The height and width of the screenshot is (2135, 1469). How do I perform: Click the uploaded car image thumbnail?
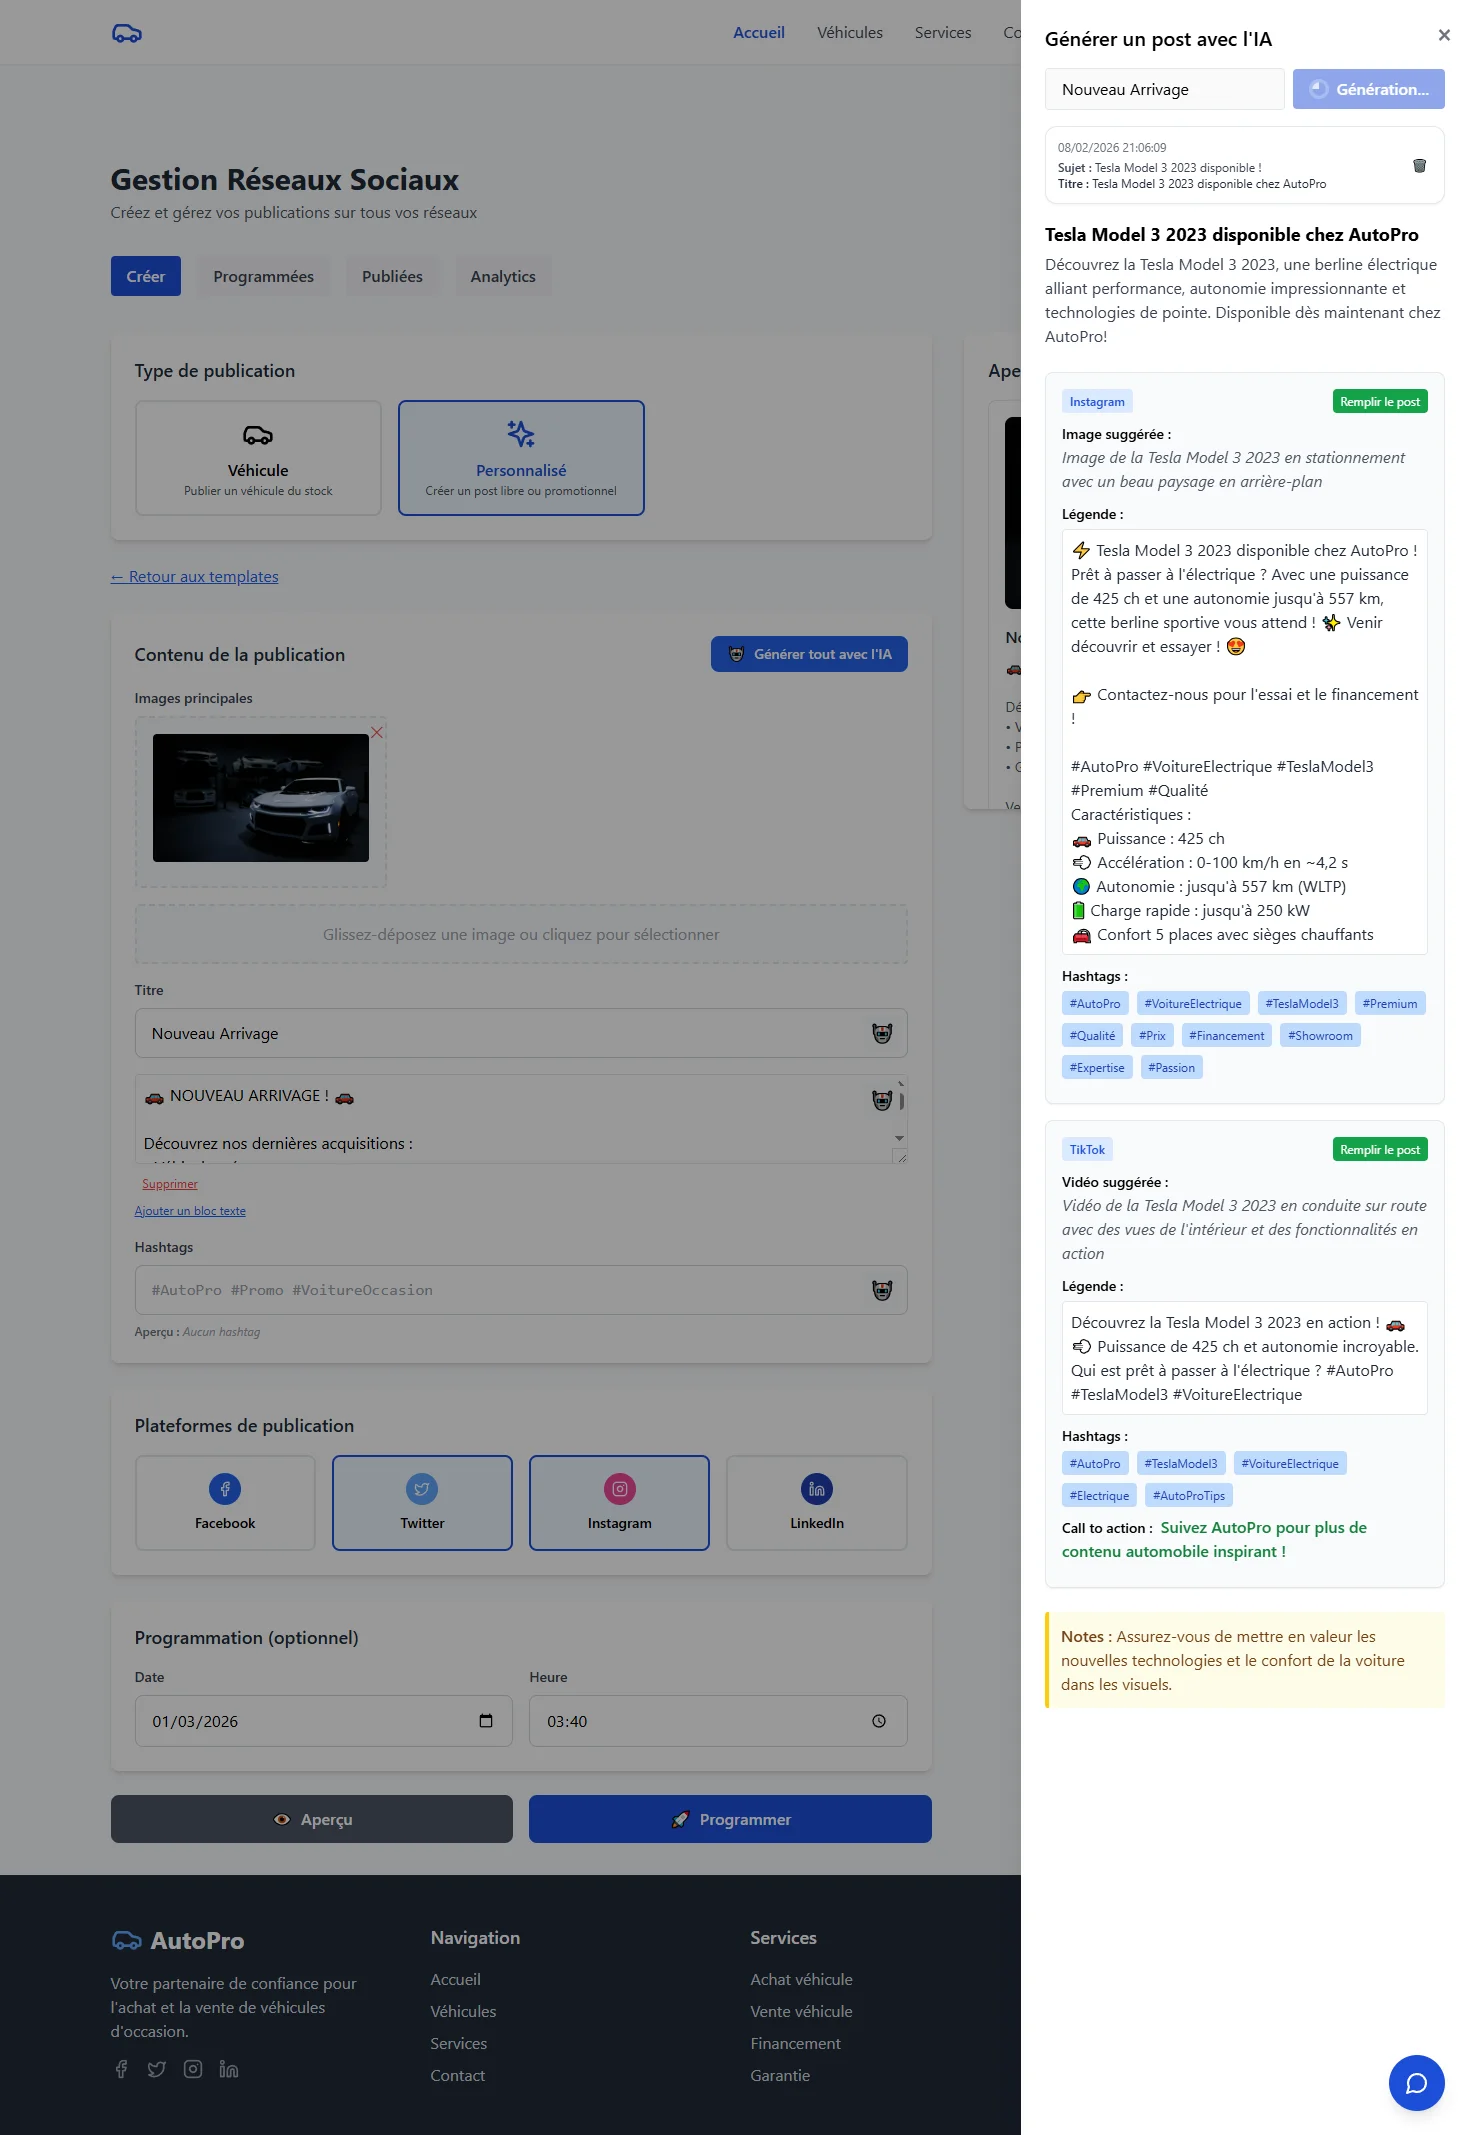pos(261,798)
